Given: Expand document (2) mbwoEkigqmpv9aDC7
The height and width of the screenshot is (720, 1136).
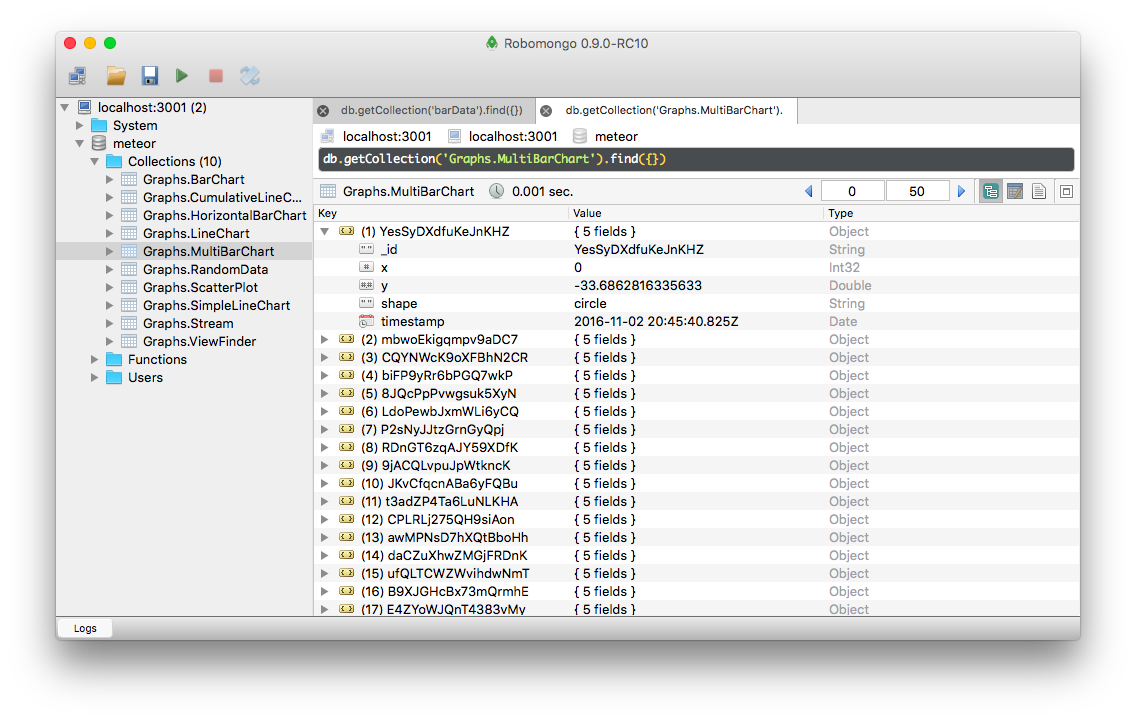Looking at the screenshot, I should (x=325, y=339).
